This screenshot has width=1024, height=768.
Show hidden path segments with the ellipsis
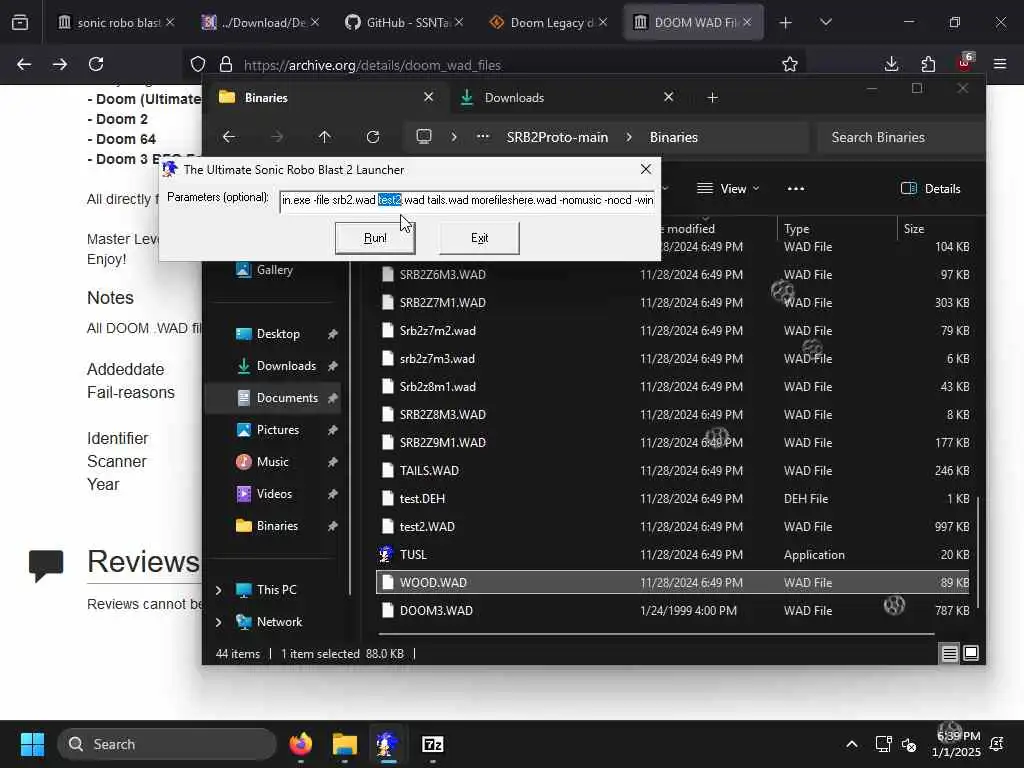click(x=483, y=137)
